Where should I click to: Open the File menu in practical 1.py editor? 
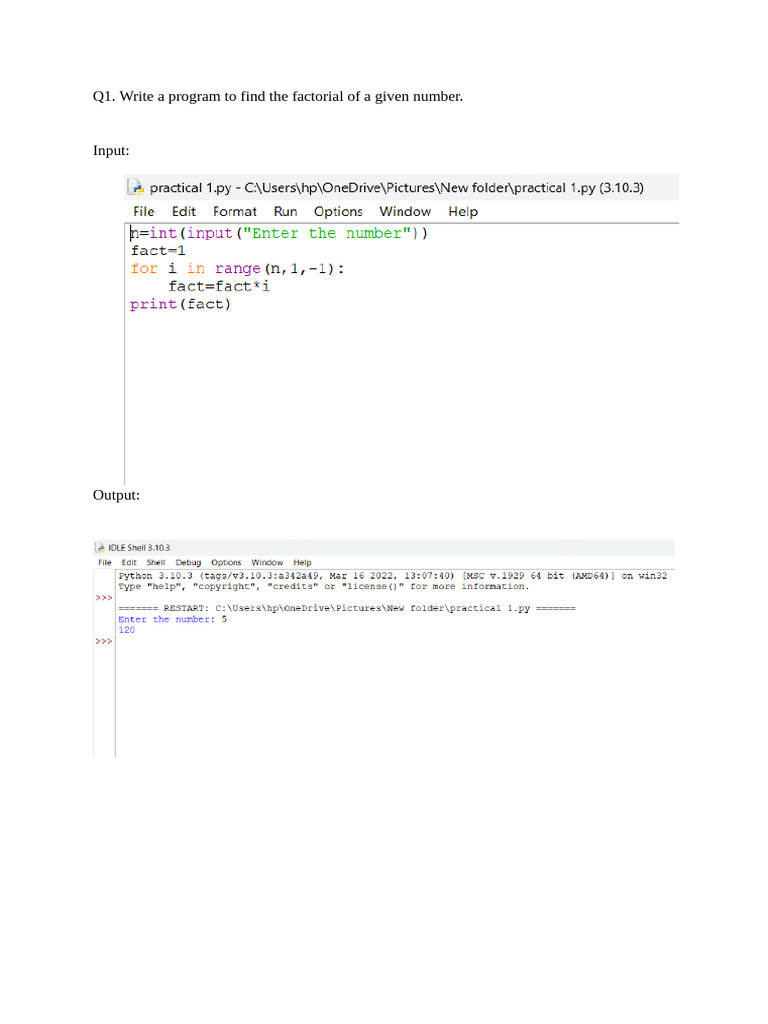[144, 212]
